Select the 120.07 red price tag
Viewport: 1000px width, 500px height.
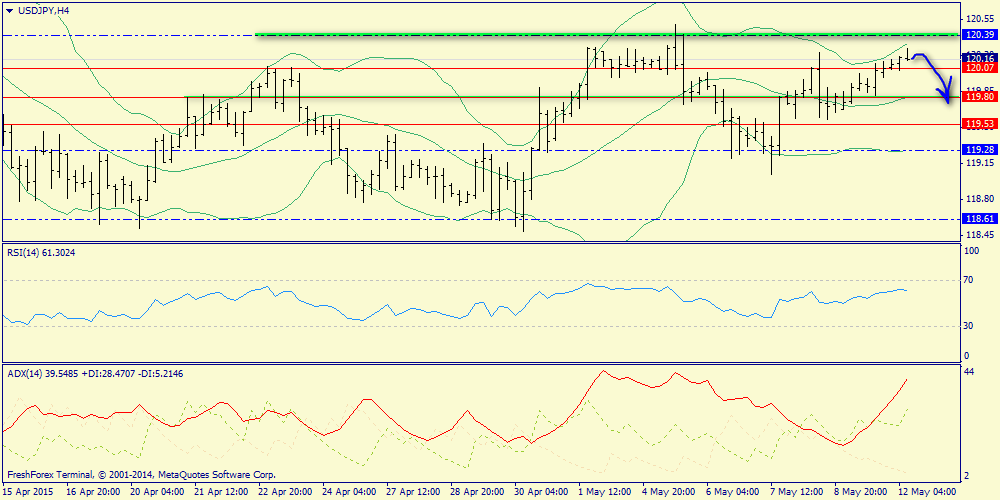coord(978,68)
